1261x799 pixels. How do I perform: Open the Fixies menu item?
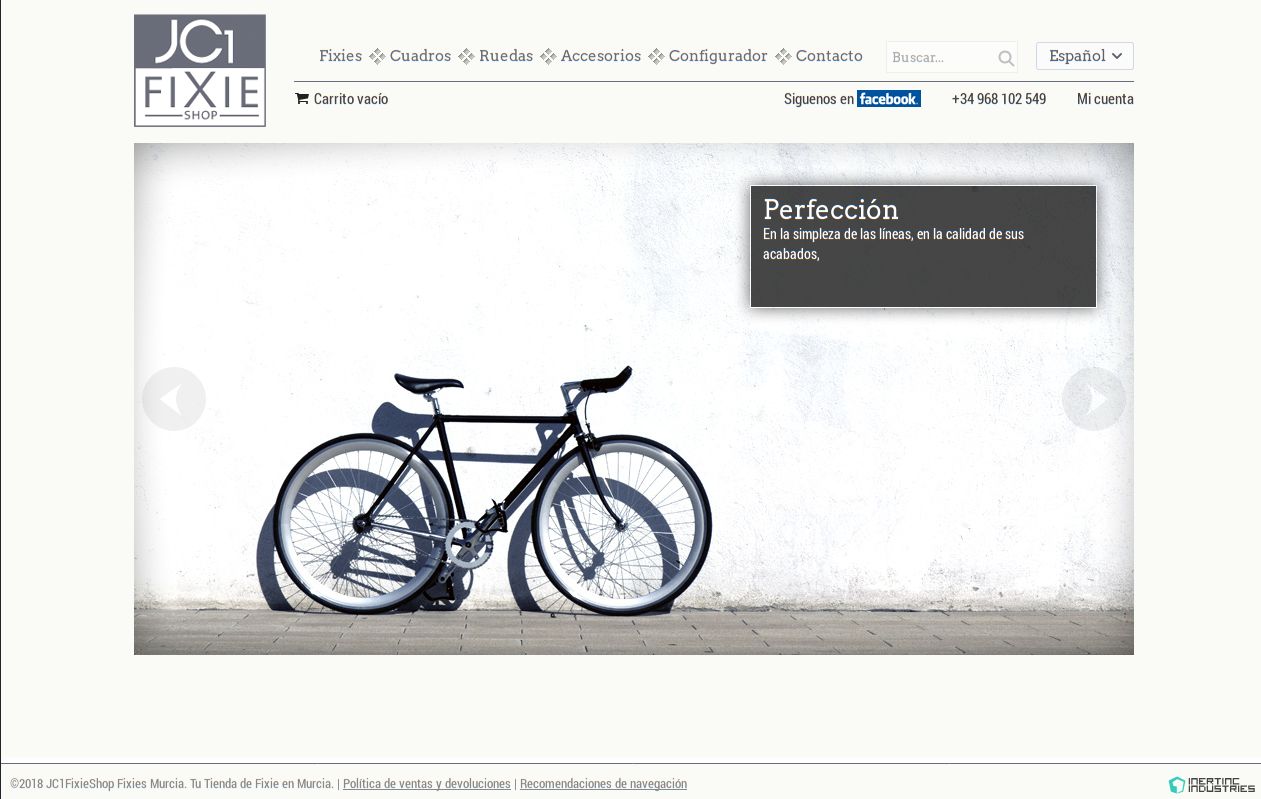pos(341,56)
